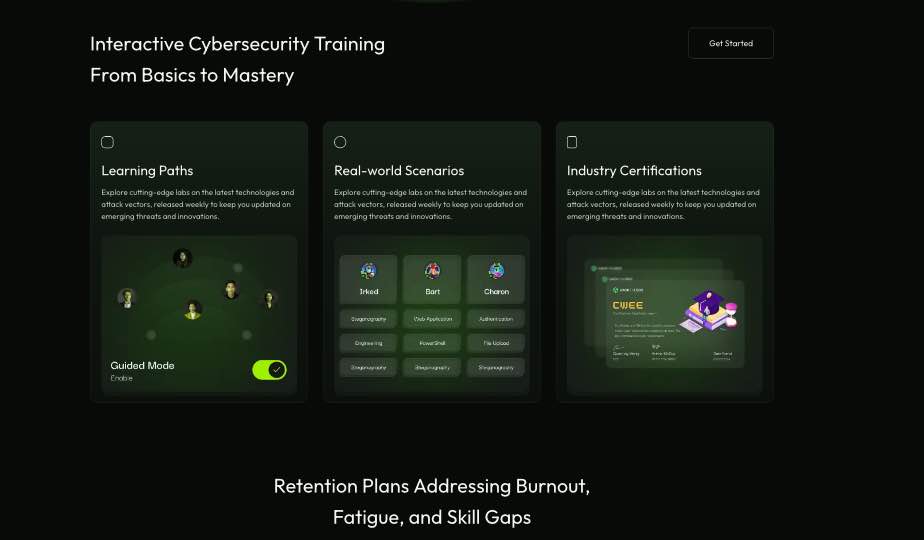Click the Real-world Scenarios heading
The image size is (924, 540).
coord(399,170)
